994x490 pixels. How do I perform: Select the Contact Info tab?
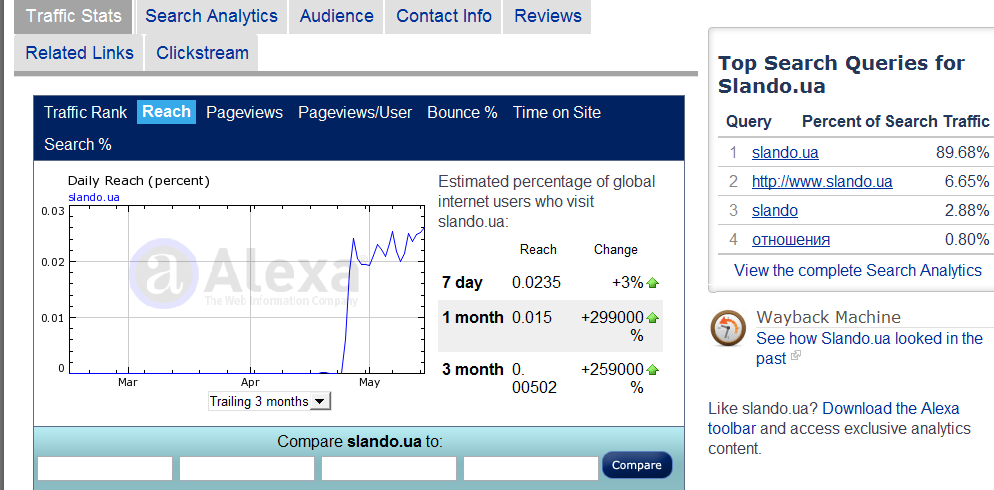pos(443,16)
